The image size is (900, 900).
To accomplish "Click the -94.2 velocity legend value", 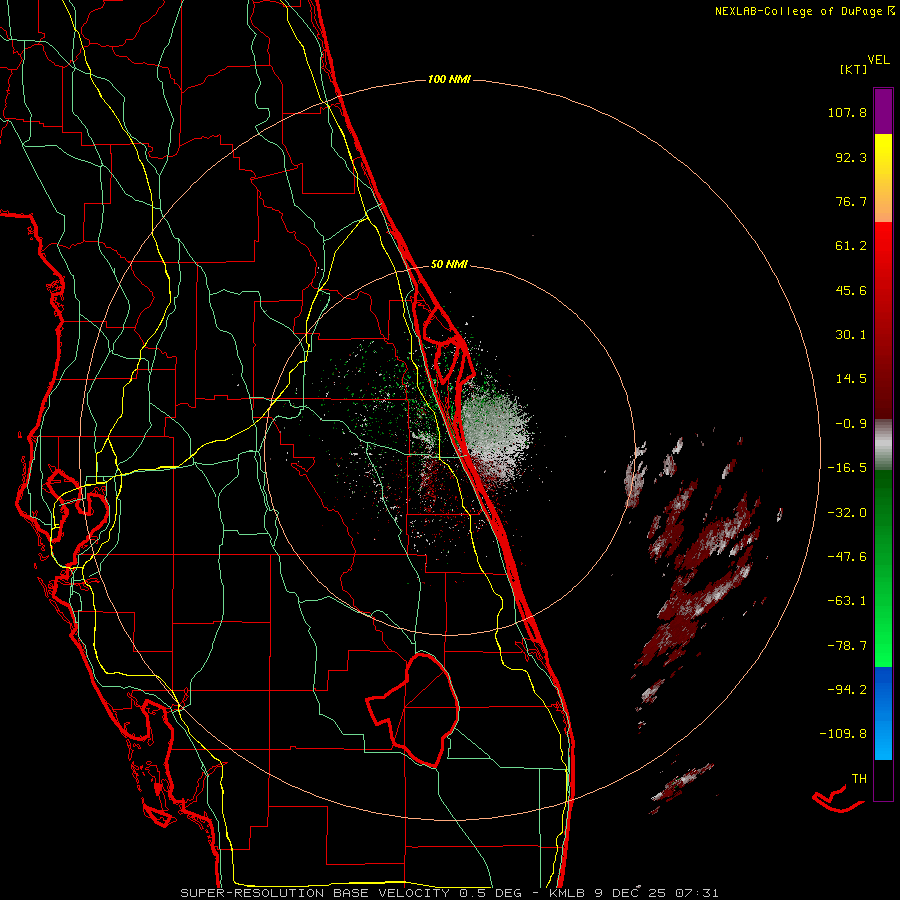I will 847,689.
